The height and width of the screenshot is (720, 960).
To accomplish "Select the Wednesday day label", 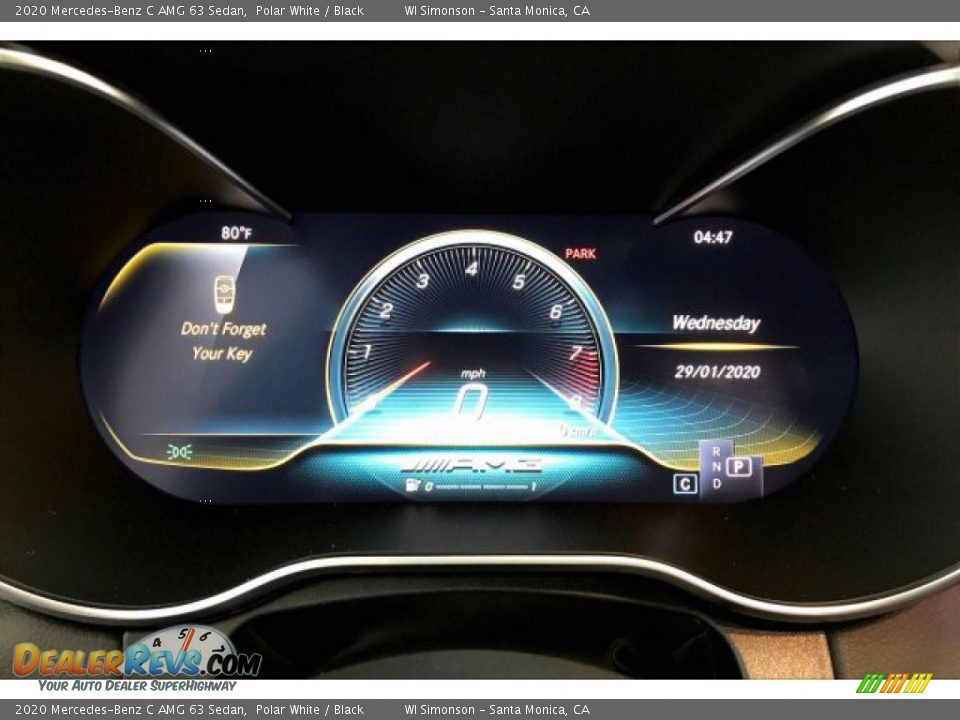I will coord(716,323).
